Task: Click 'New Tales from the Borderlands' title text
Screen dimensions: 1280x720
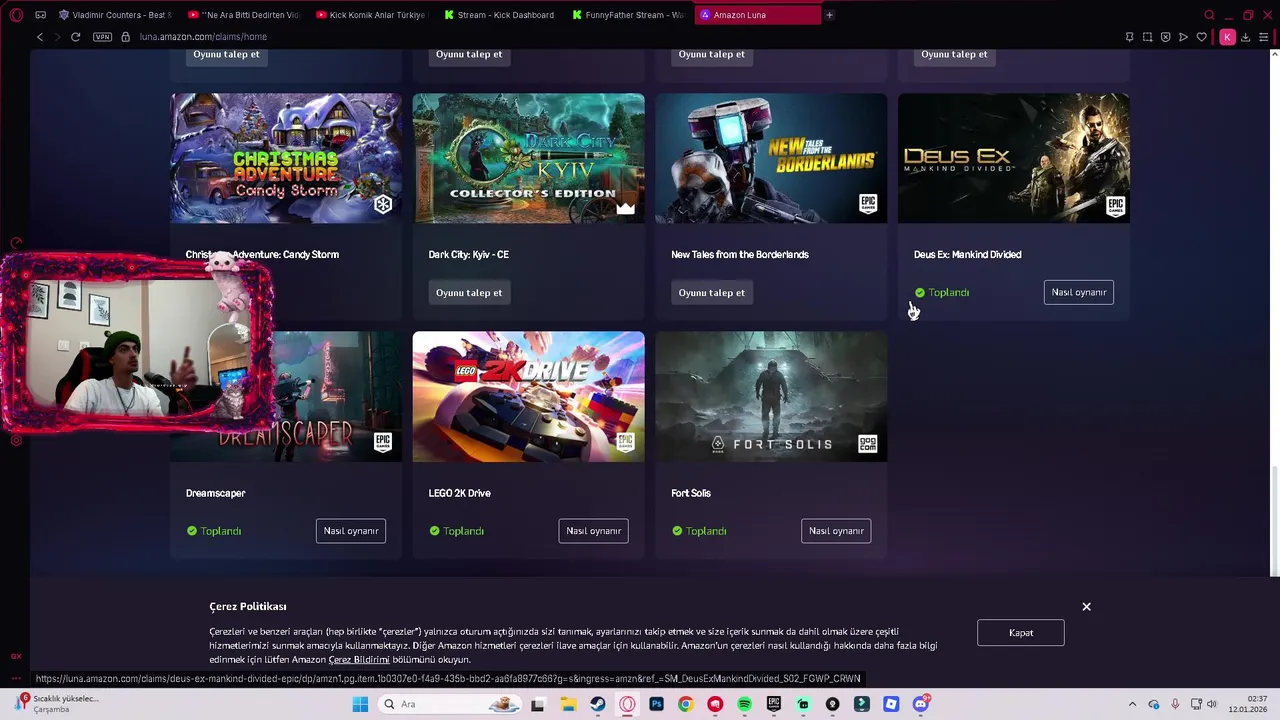Action: 740,255
